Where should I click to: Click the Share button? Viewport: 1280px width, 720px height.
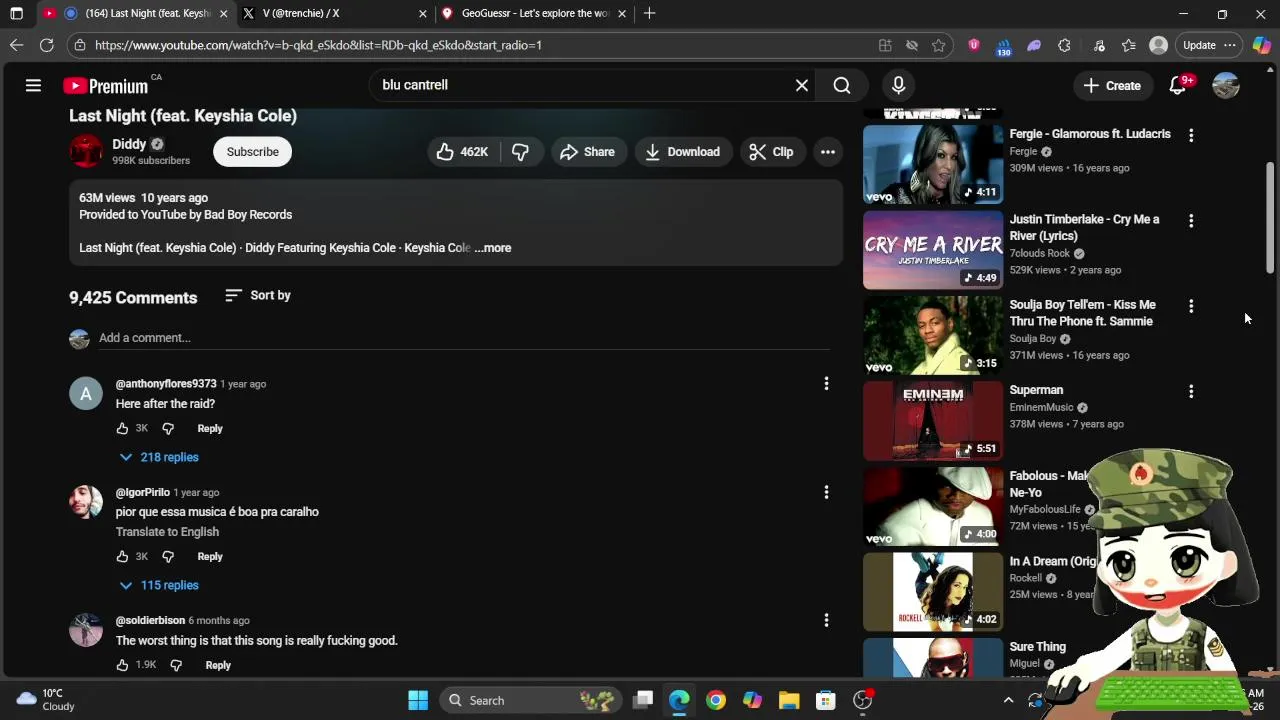point(588,152)
